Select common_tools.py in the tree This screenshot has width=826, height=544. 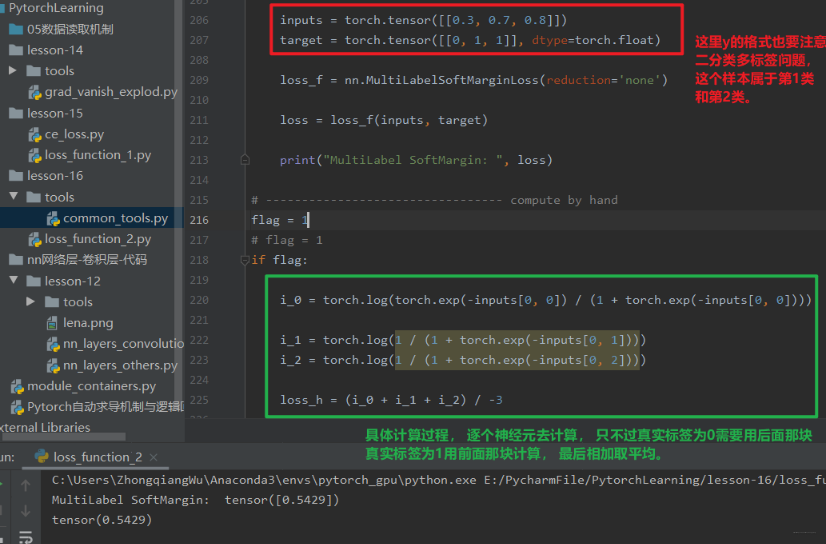pyautogui.click(x=115, y=218)
